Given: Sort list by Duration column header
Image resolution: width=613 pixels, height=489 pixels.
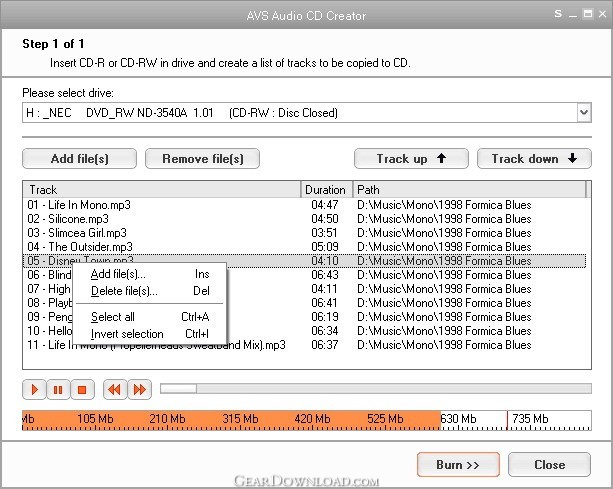Looking at the screenshot, I should pyautogui.click(x=325, y=190).
